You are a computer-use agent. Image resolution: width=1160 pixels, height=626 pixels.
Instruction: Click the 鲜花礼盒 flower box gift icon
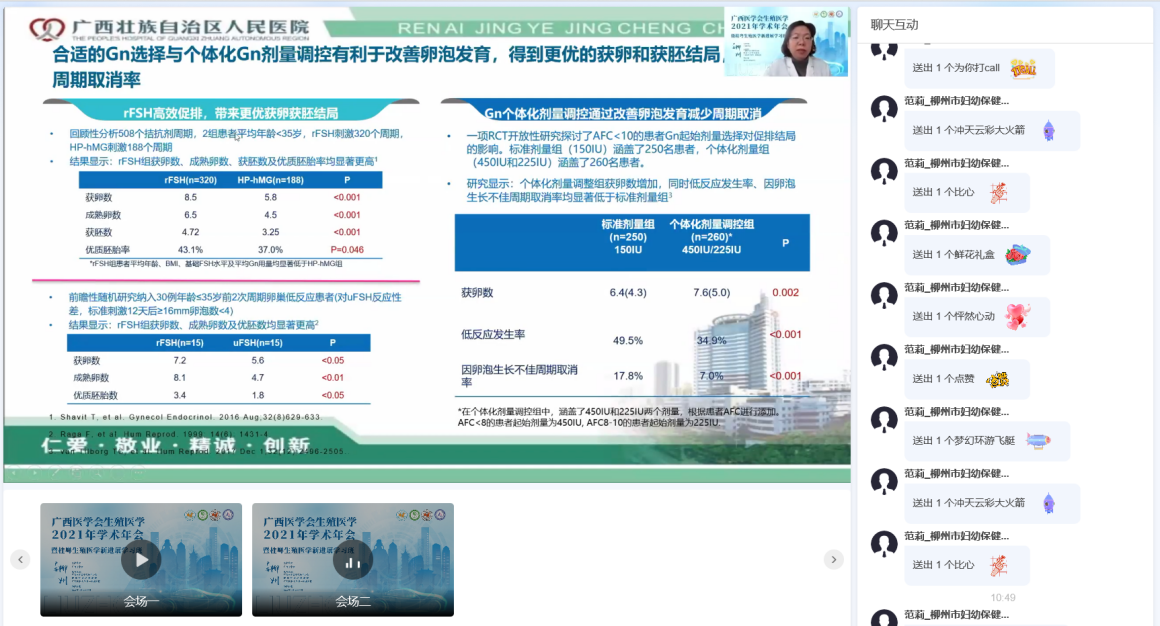1018,255
